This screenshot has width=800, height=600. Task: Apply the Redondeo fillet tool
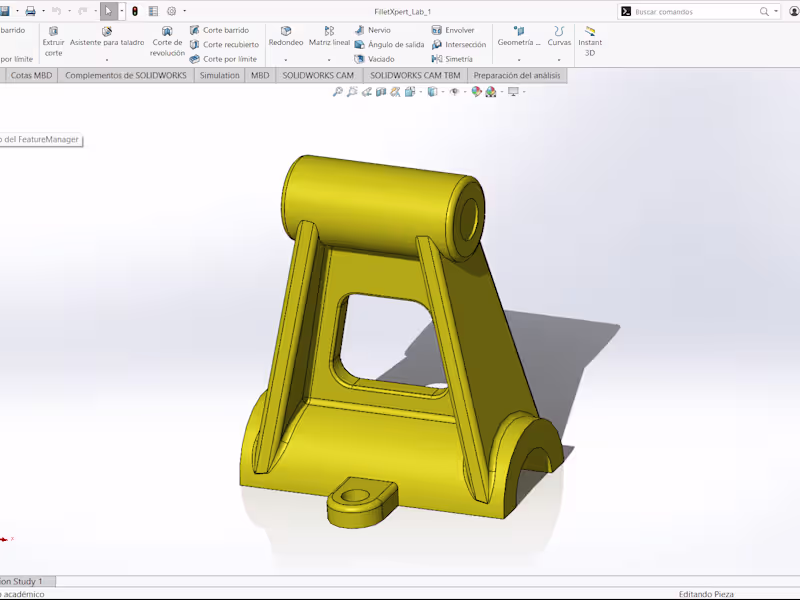(286, 37)
